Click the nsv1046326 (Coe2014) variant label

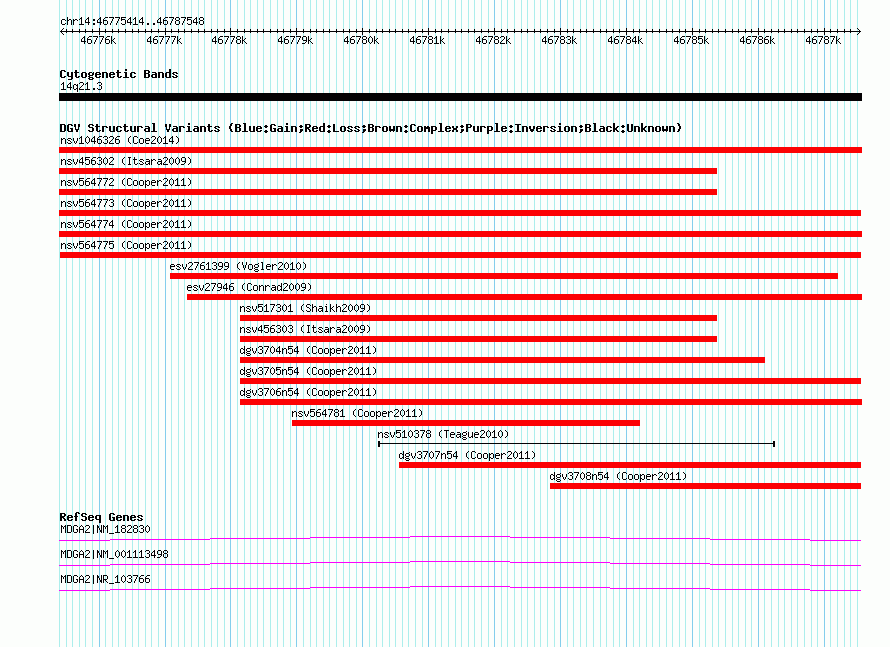click(x=120, y=140)
